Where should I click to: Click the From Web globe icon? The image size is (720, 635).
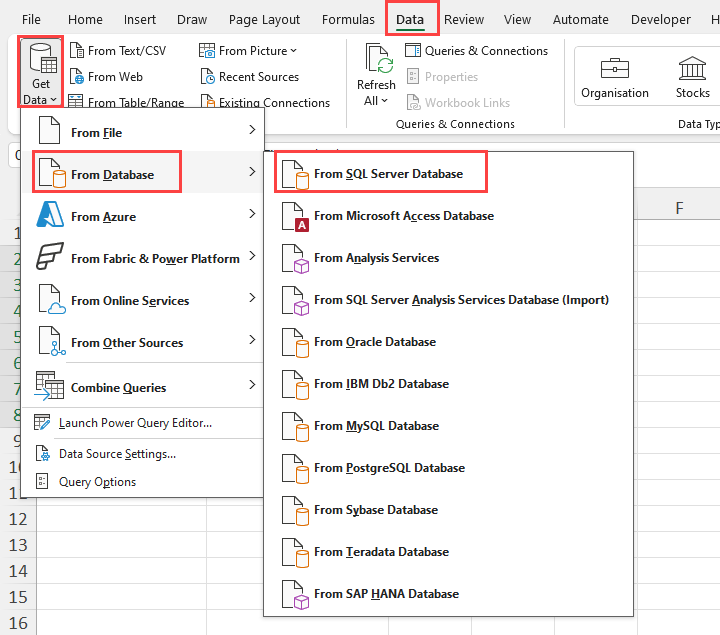point(76,76)
